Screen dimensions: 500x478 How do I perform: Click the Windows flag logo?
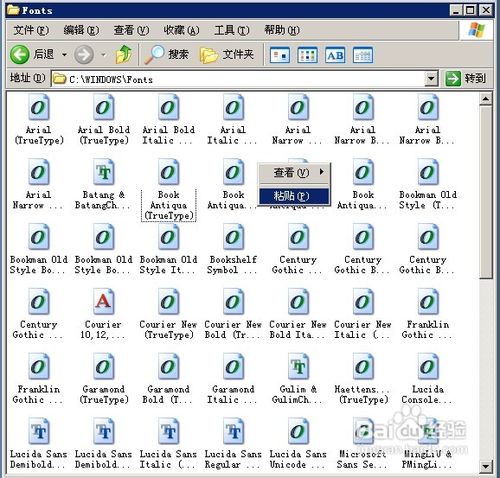(477, 30)
